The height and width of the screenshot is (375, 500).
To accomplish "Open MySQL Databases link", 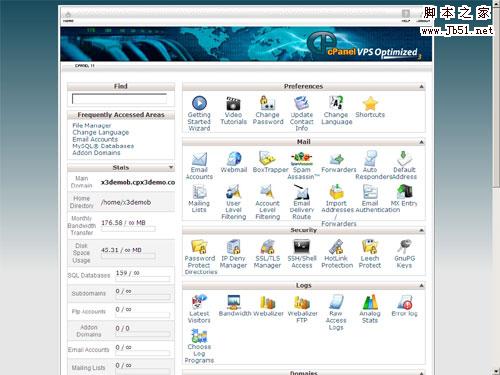I will [x=103, y=146].
